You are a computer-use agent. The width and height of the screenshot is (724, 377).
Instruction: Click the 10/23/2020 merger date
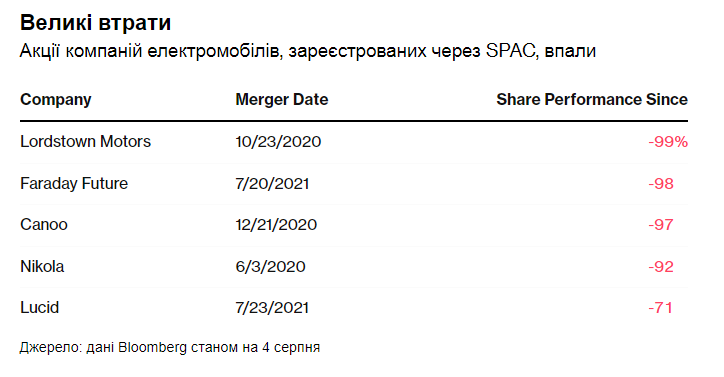click(278, 141)
